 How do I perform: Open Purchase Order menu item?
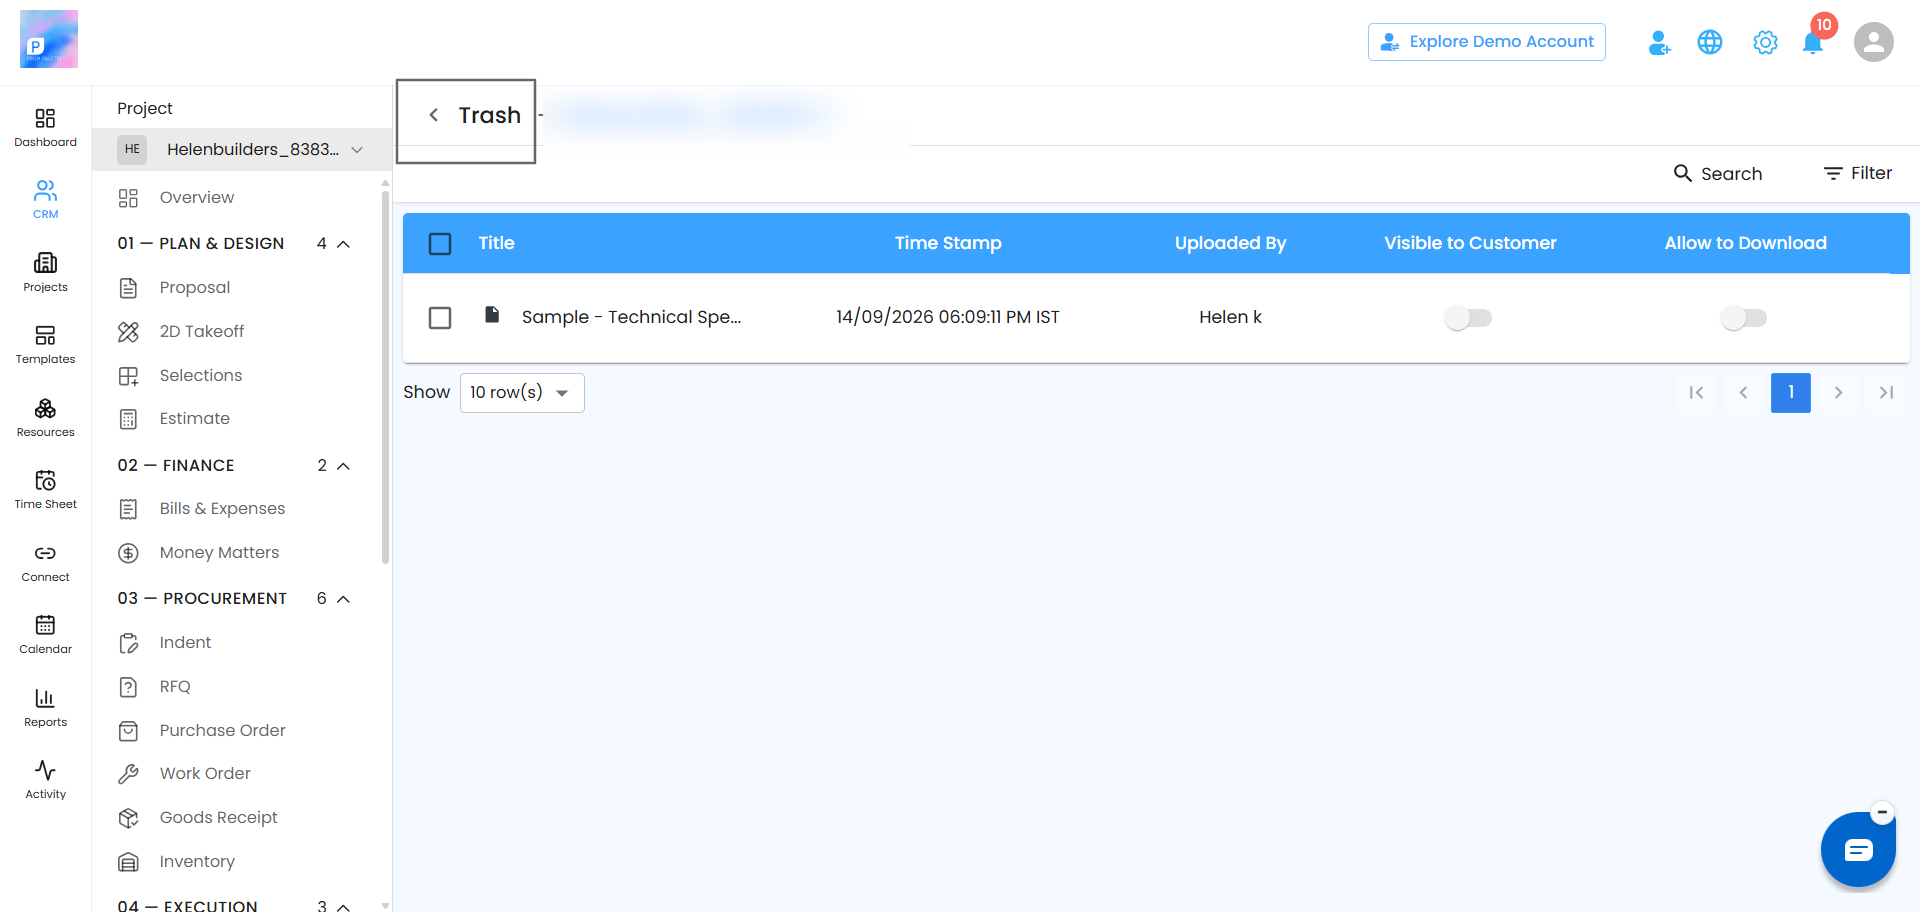click(x=222, y=730)
